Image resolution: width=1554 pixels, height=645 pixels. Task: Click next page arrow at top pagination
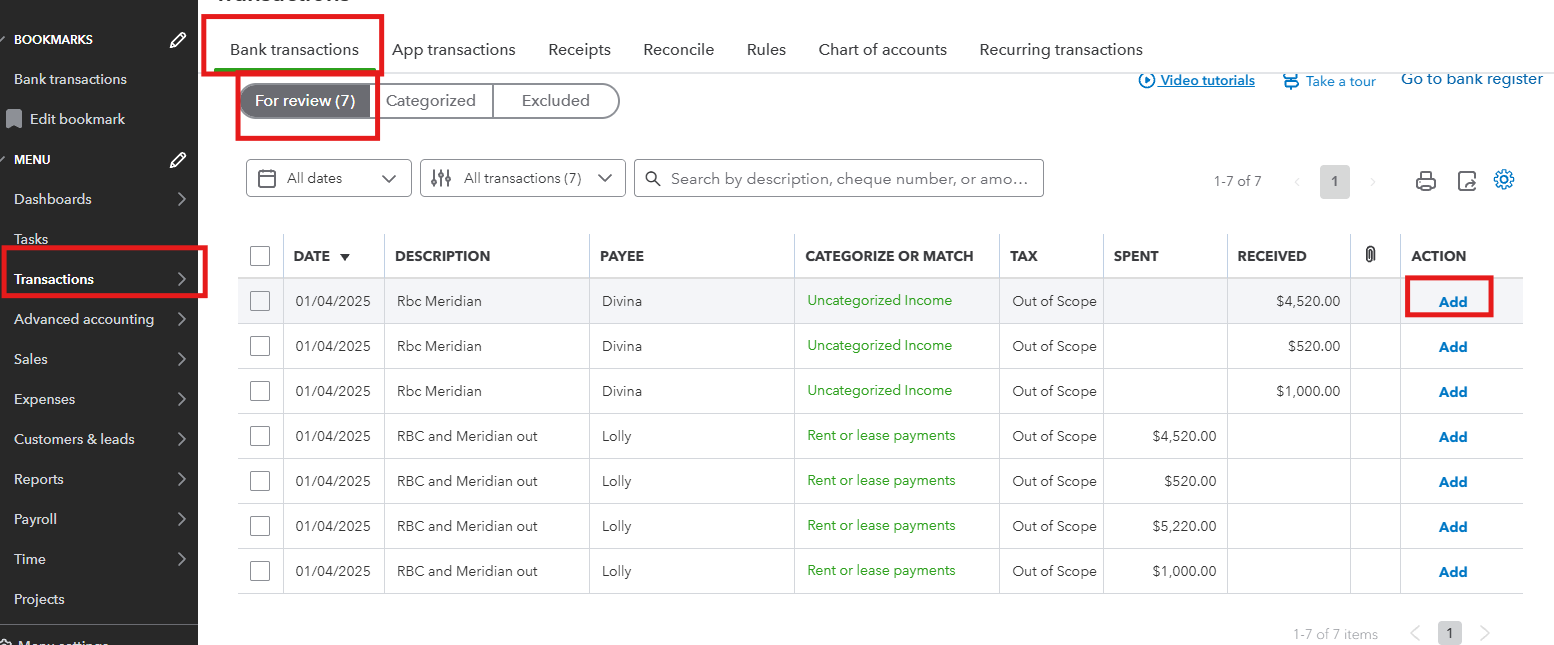(1372, 182)
